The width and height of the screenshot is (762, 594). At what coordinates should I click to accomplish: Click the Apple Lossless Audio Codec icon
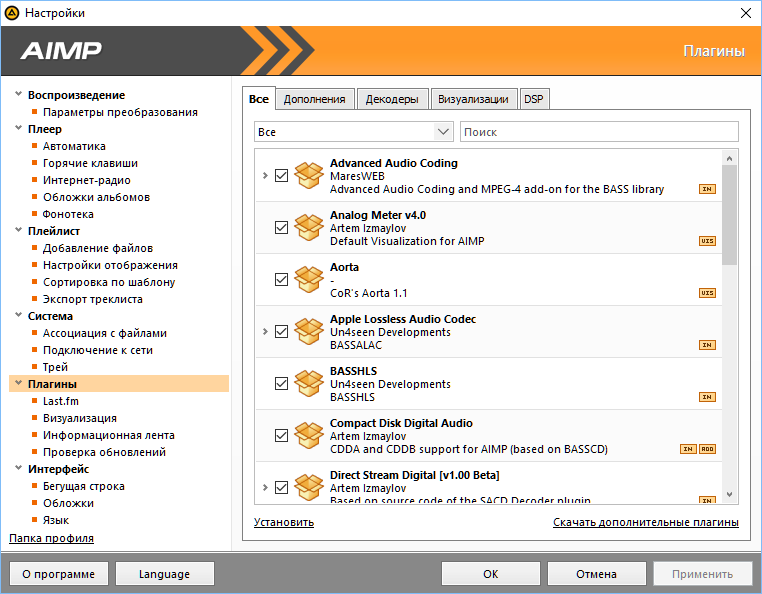(309, 331)
